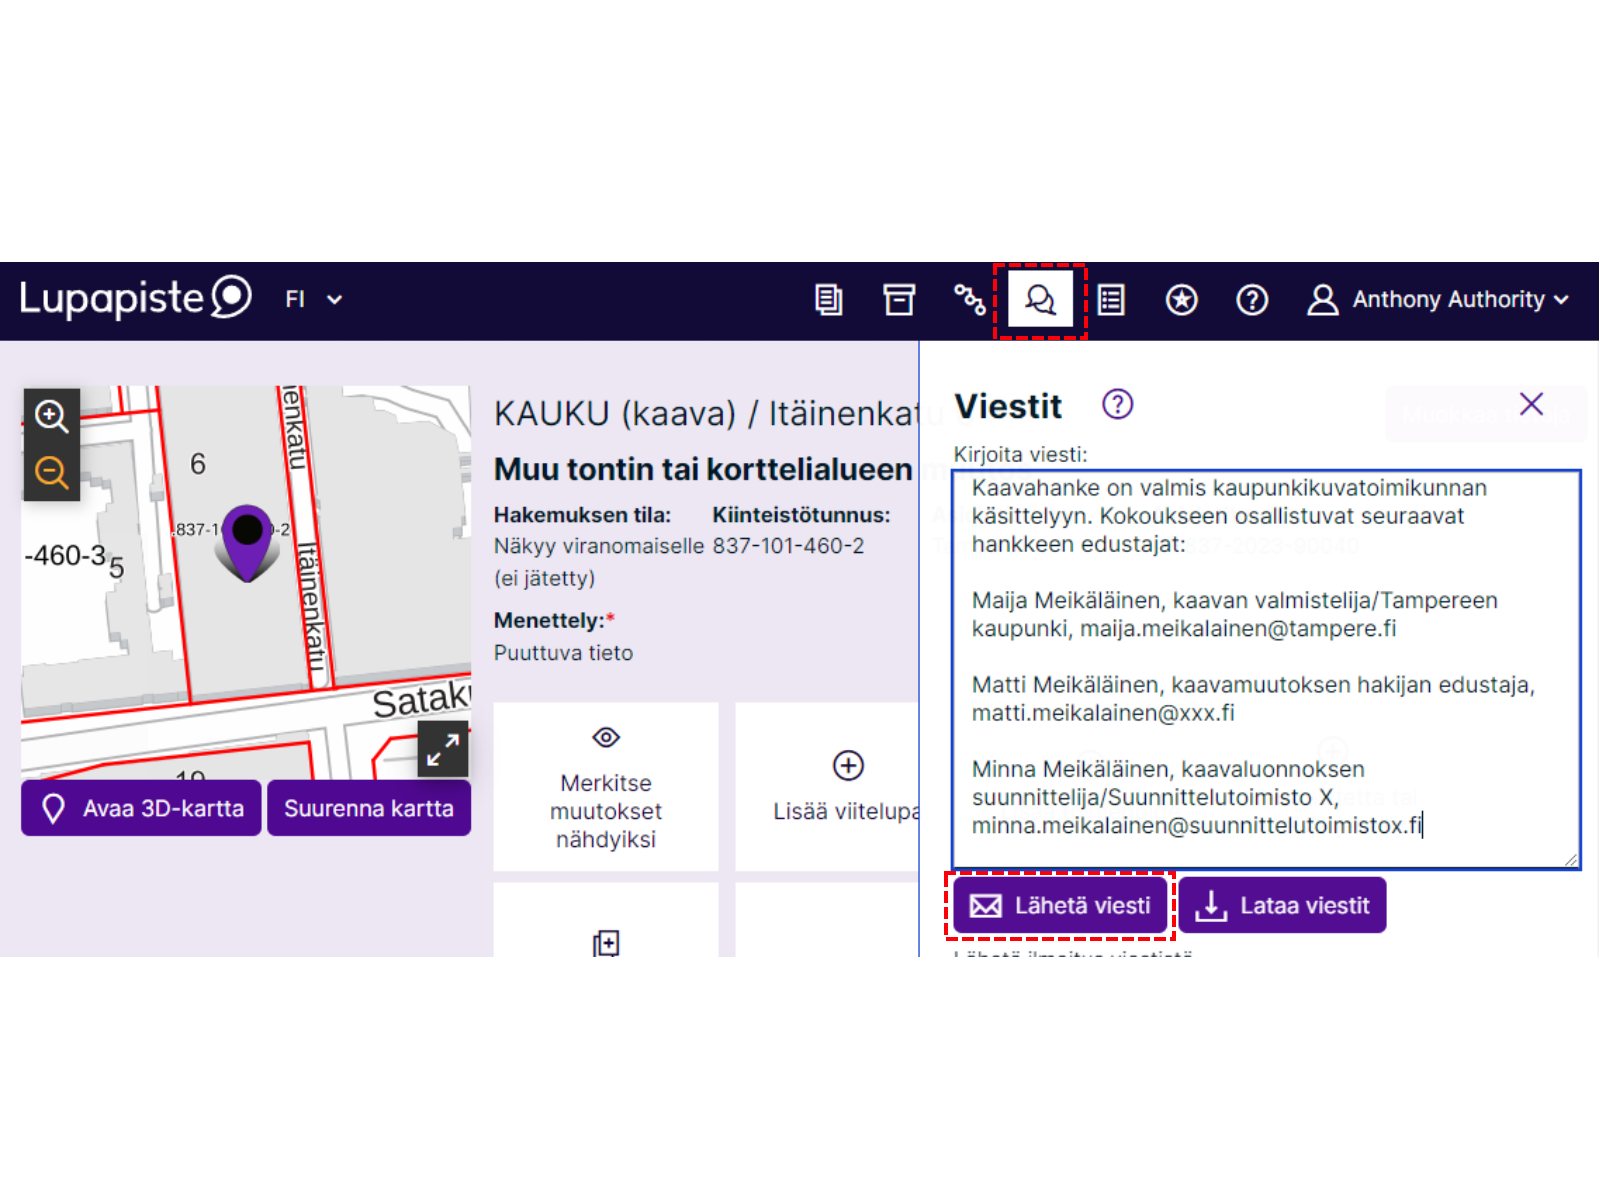Screen dimensions: 1600x1200
Task: Open the archive box icon
Action: [x=899, y=299]
